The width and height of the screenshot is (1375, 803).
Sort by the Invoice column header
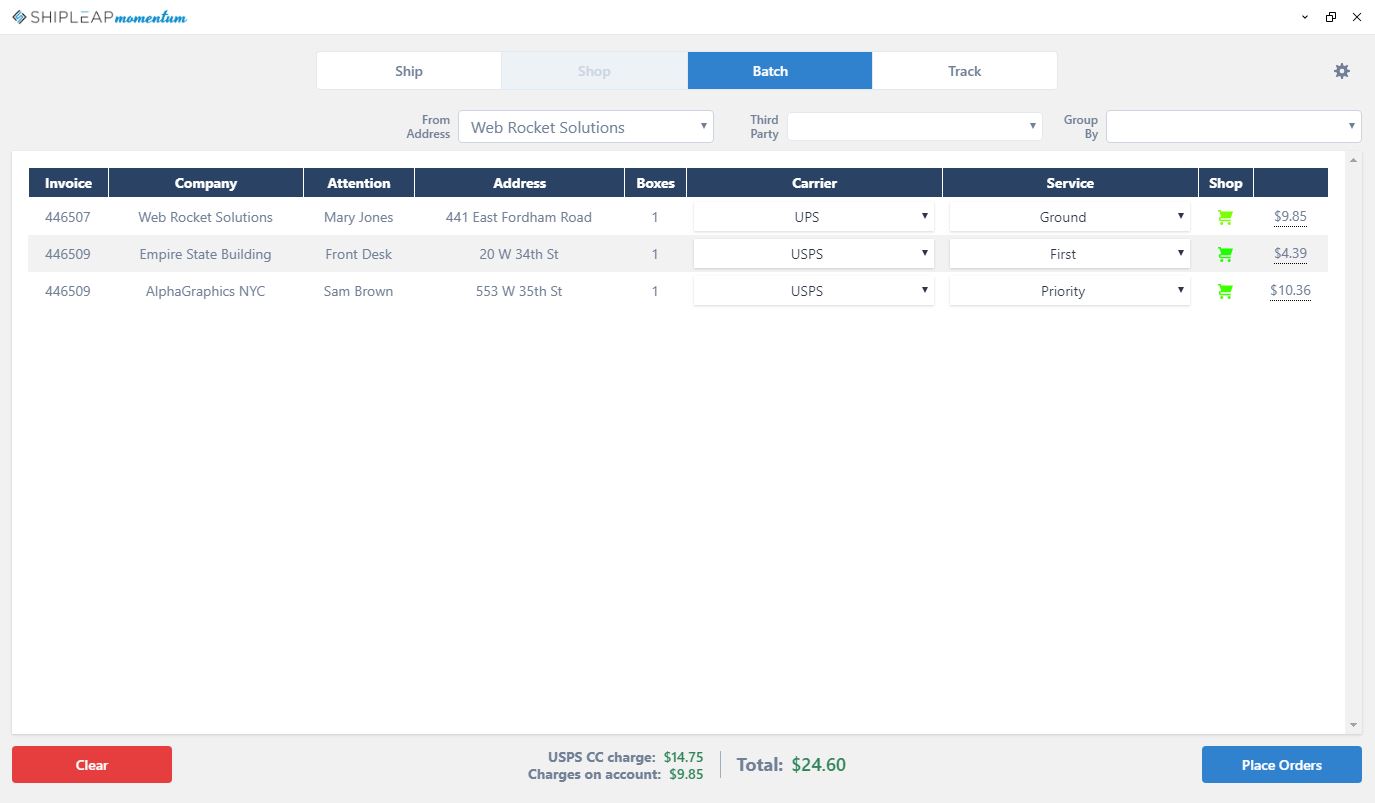click(x=68, y=183)
